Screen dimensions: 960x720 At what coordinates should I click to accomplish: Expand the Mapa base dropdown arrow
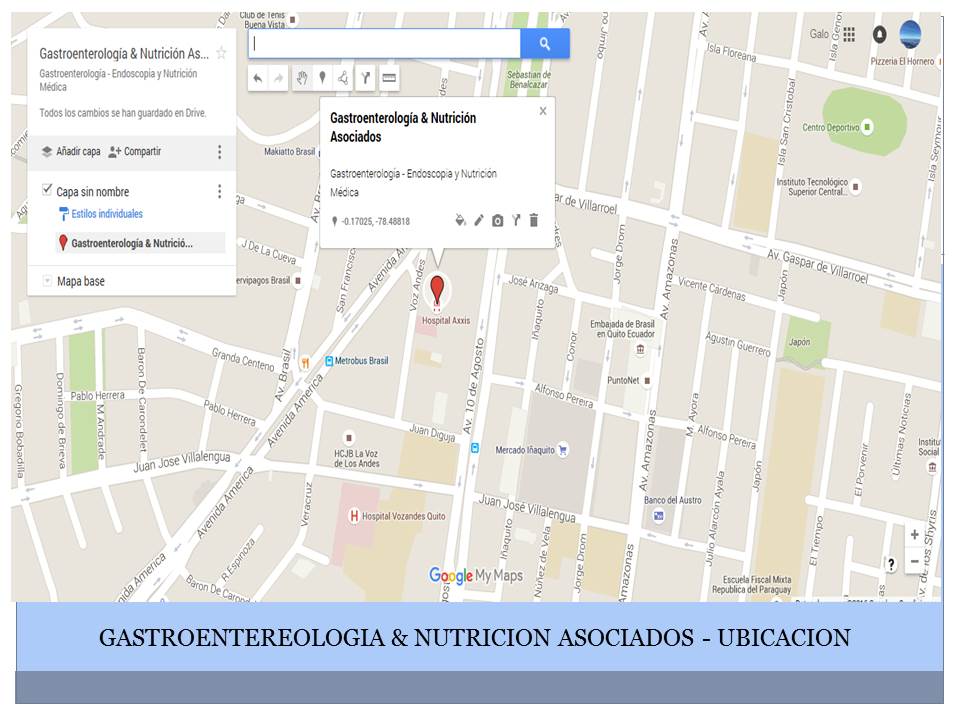(x=47, y=281)
